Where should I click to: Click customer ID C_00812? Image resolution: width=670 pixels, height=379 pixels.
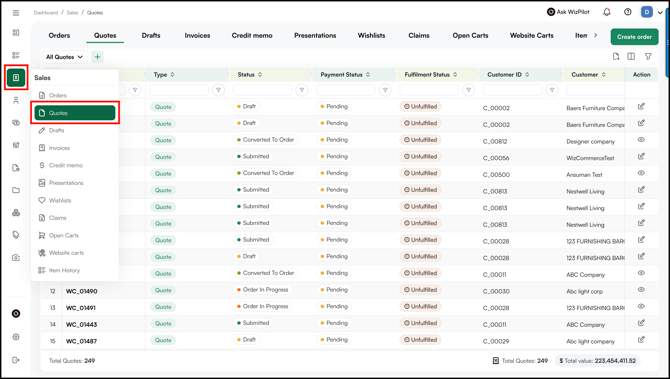pos(495,141)
